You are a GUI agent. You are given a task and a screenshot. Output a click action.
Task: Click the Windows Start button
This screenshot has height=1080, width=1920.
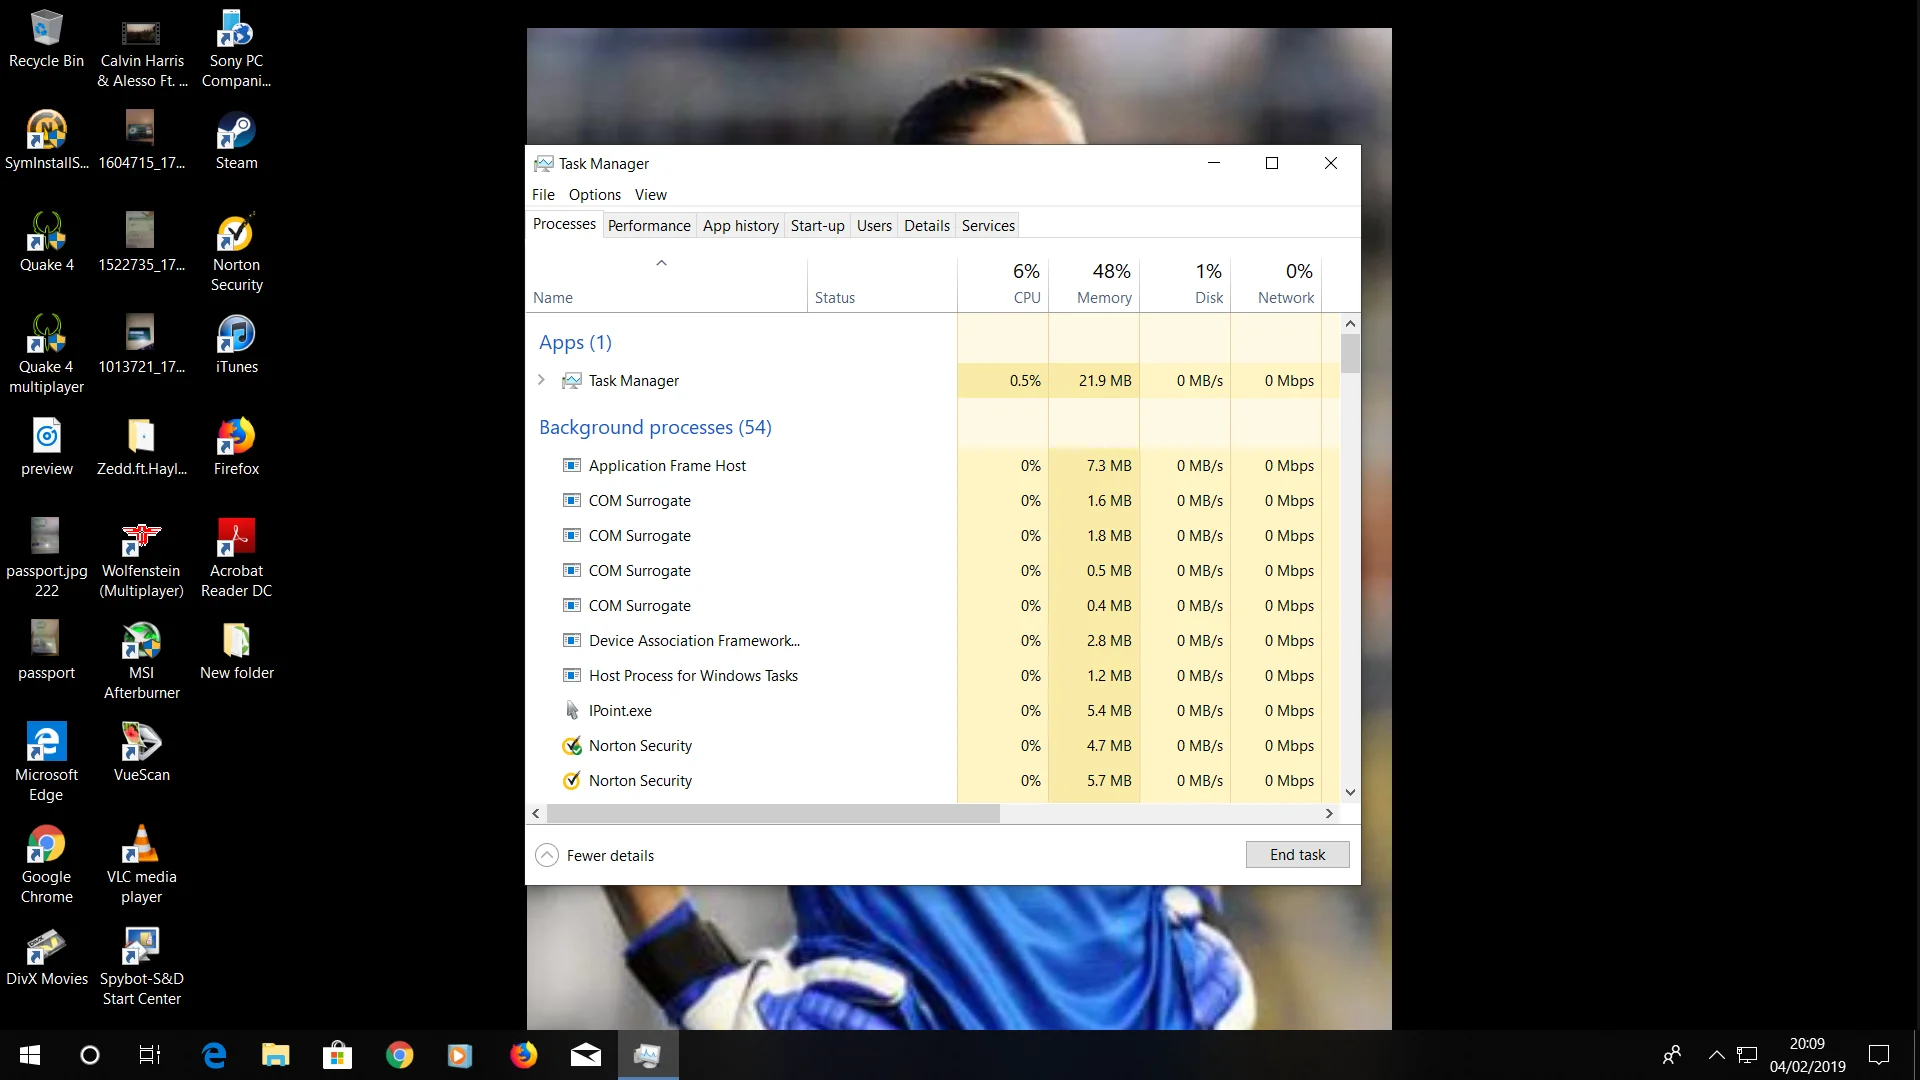point(30,1055)
